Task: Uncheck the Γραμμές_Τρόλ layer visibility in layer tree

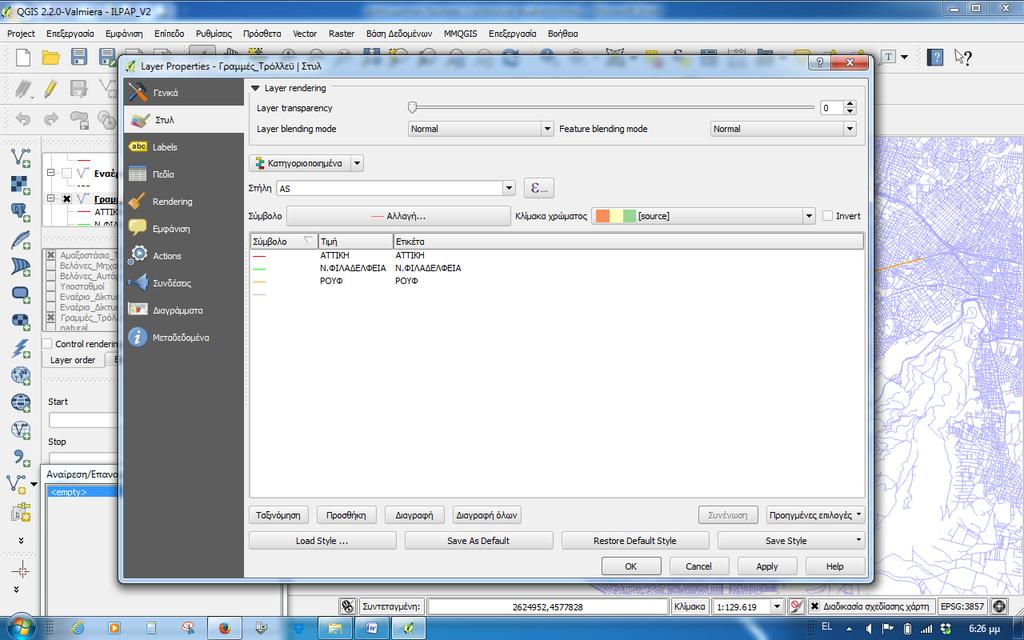Action: pyautogui.click(x=67, y=199)
